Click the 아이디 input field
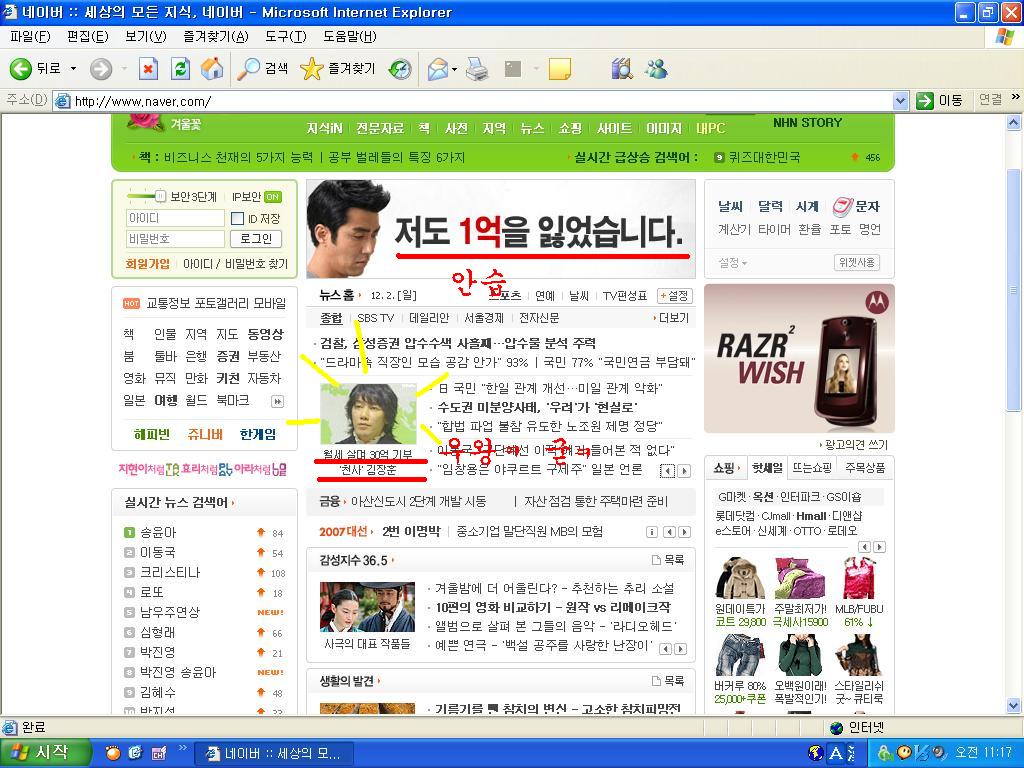Screen dimensions: 1024x768 click(x=175, y=218)
